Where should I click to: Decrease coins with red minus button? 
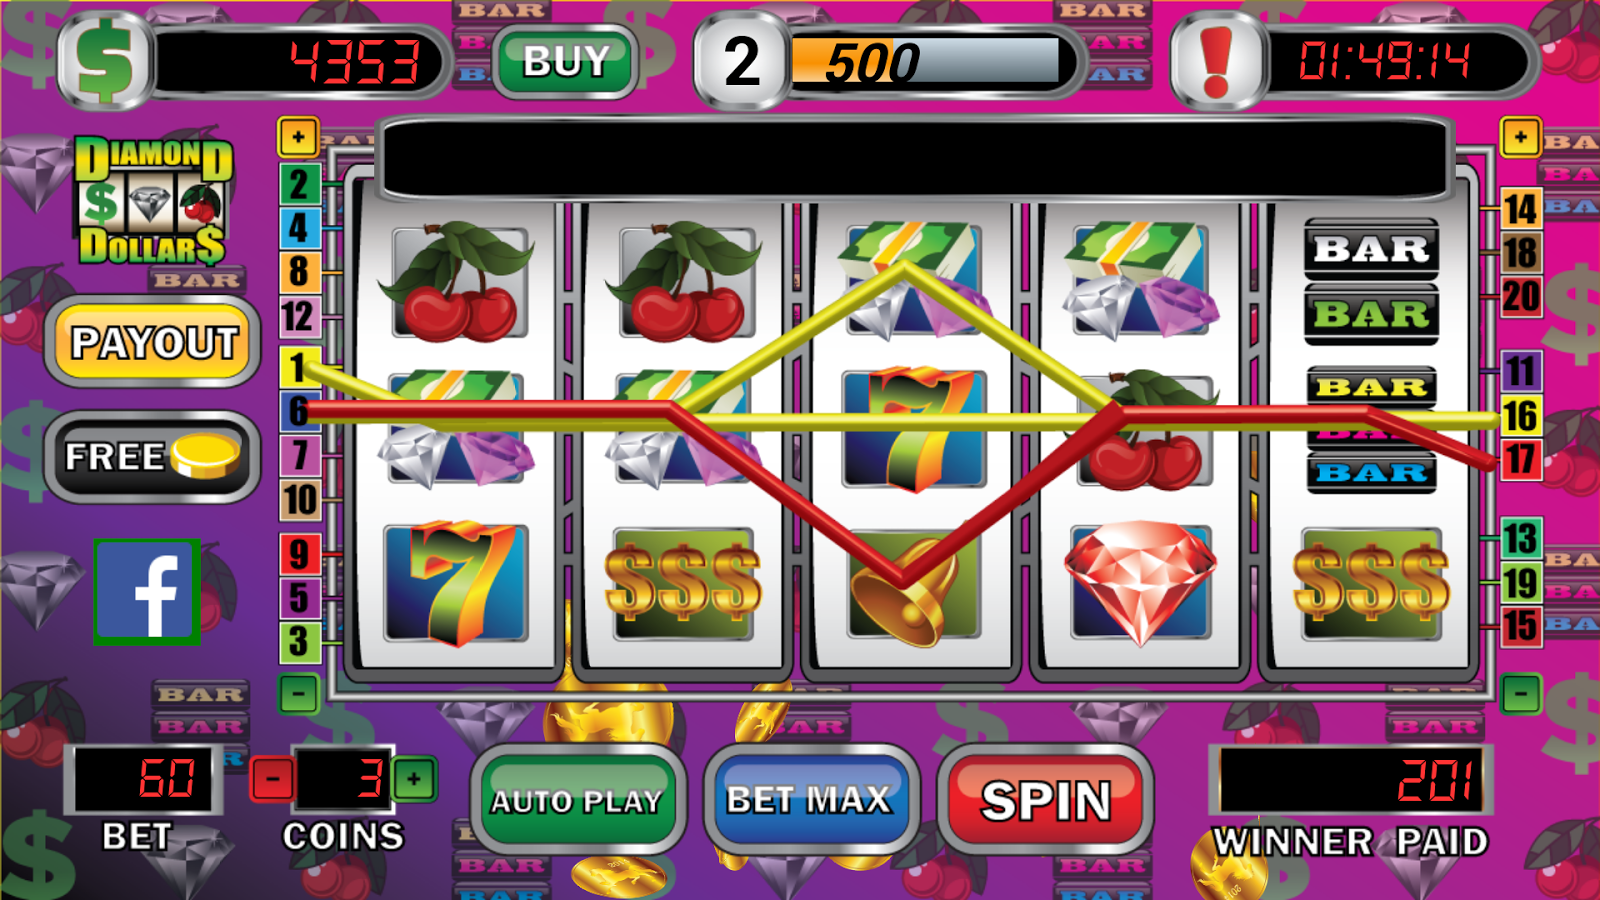(x=272, y=779)
